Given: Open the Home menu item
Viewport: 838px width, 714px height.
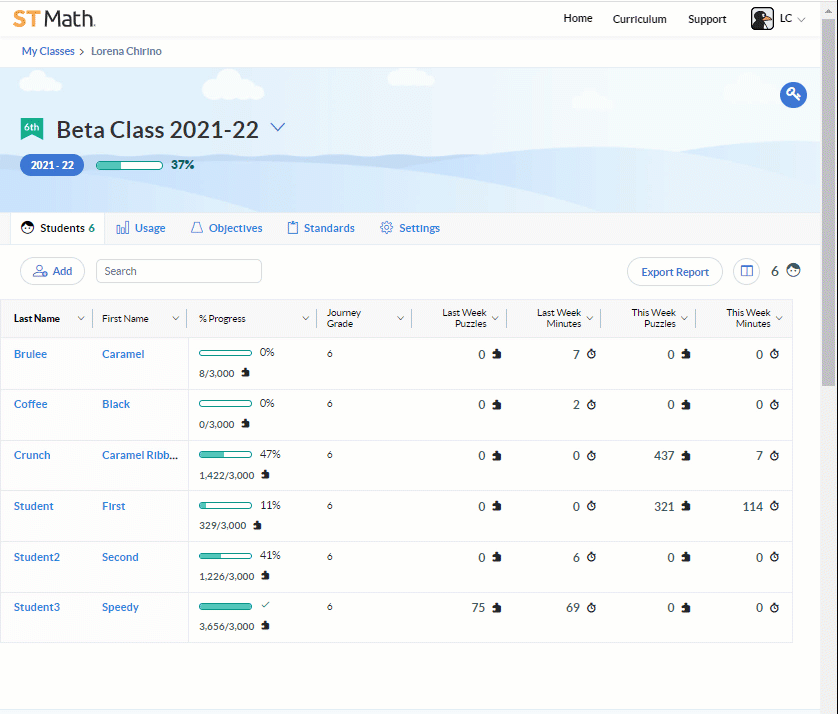Looking at the screenshot, I should tap(578, 18).
